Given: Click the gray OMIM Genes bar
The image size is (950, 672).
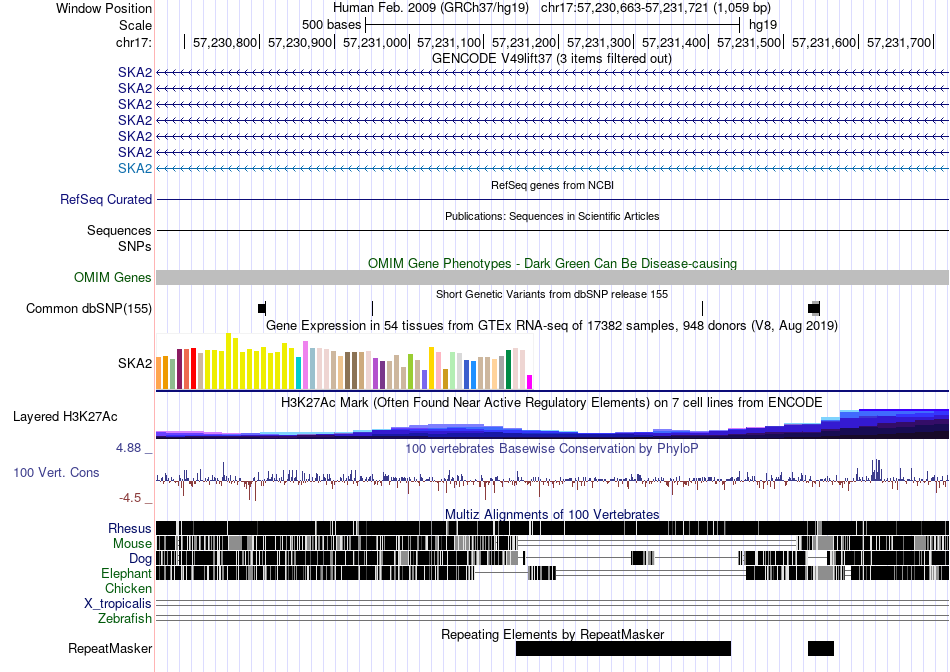Looking at the screenshot, I should click(552, 278).
